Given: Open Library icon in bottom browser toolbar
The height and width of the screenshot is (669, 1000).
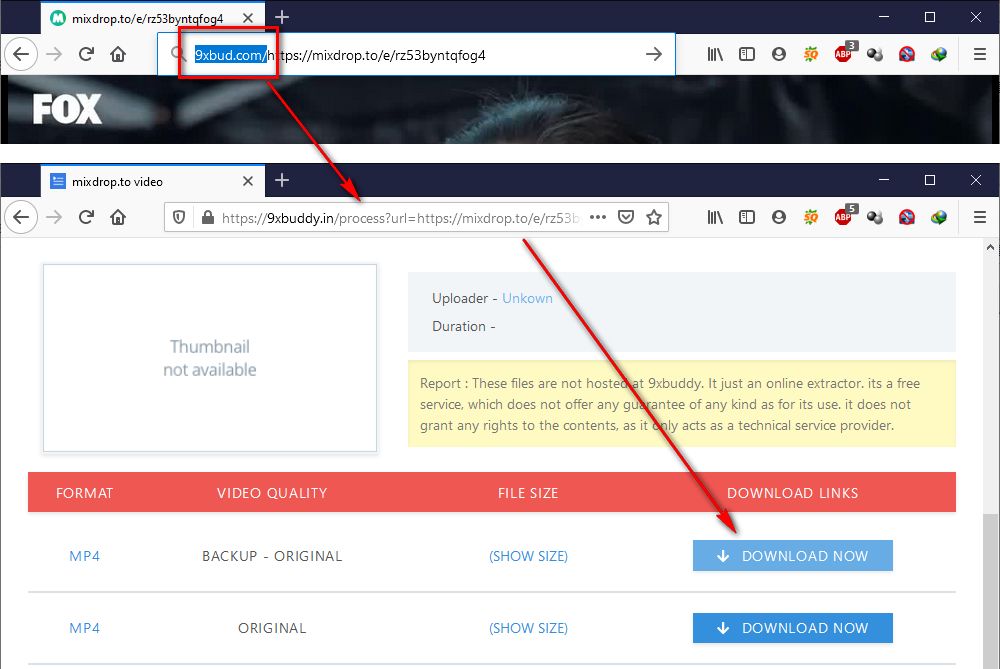Looking at the screenshot, I should [715, 217].
